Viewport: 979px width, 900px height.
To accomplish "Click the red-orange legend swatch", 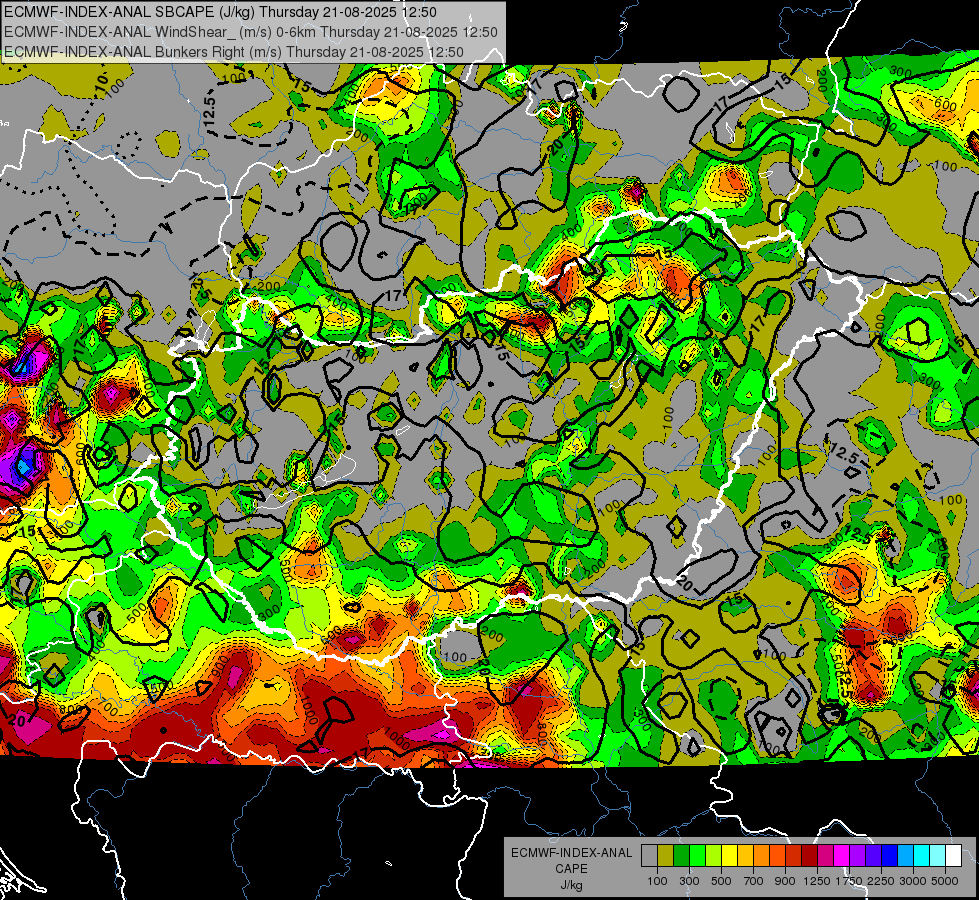I will (777, 856).
